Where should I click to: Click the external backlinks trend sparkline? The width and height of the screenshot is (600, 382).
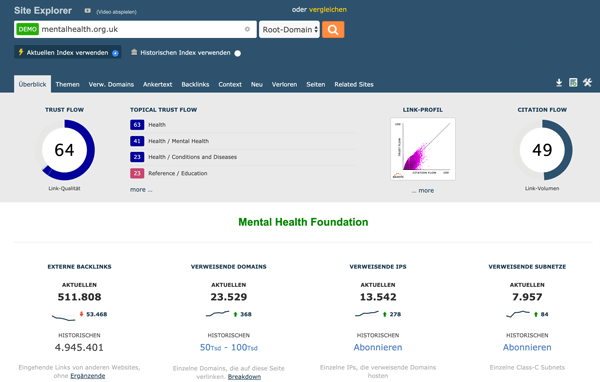click(x=64, y=317)
